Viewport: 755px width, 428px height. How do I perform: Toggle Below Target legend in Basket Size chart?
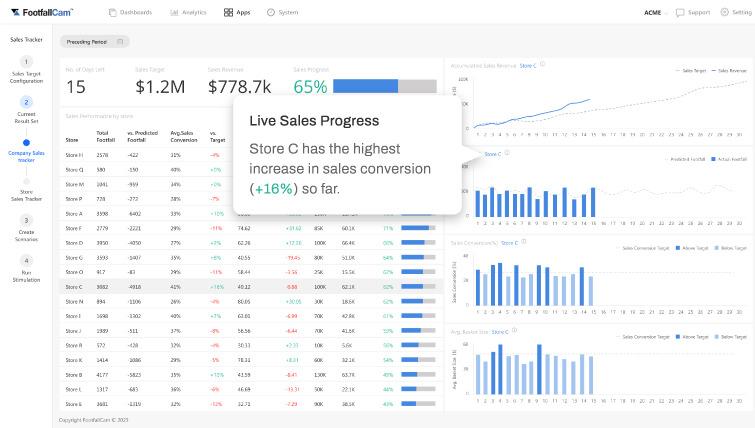(x=730, y=337)
